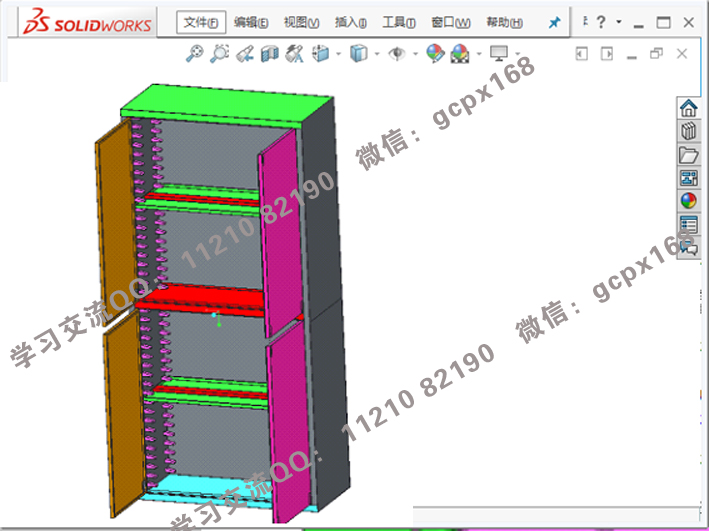This screenshot has width=709, height=531.
Task: Open the 工具(T) menu
Action: (399, 22)
